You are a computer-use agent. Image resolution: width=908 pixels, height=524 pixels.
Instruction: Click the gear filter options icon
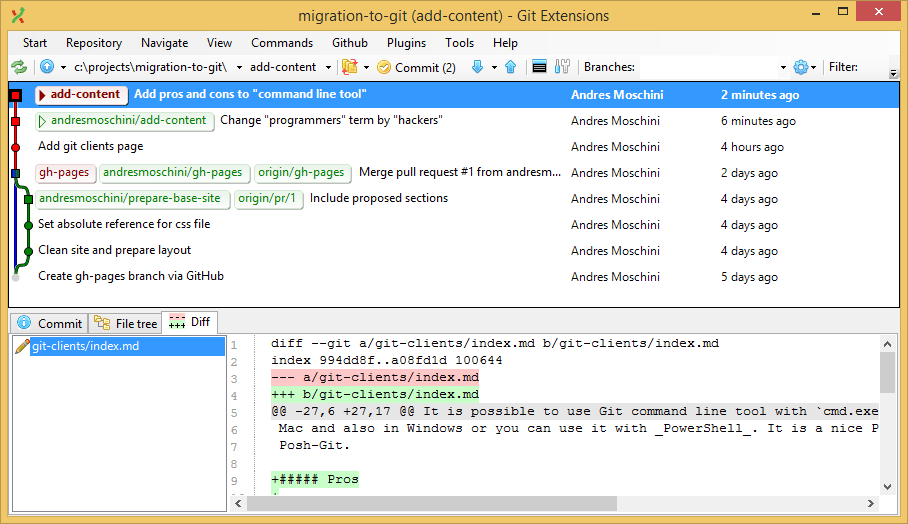[801, 67]
